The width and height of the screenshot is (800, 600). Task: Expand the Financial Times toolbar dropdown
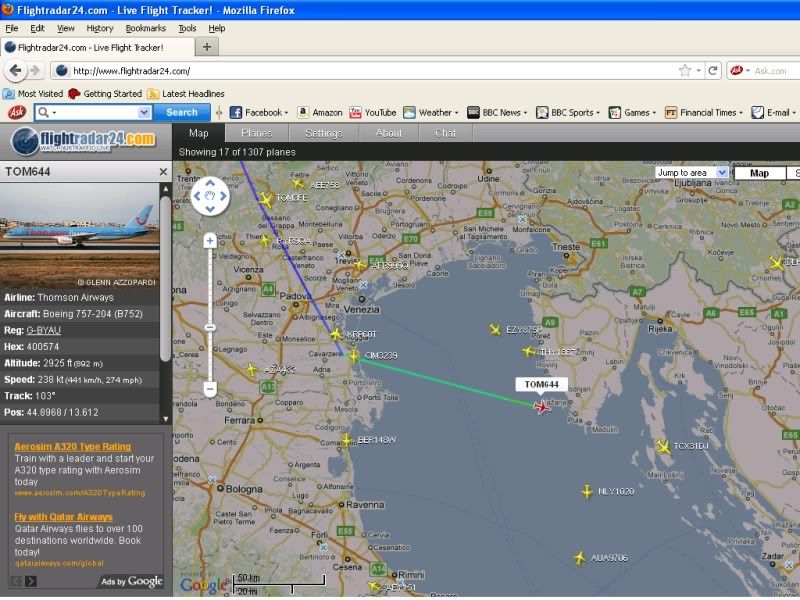tap(741, 113)
